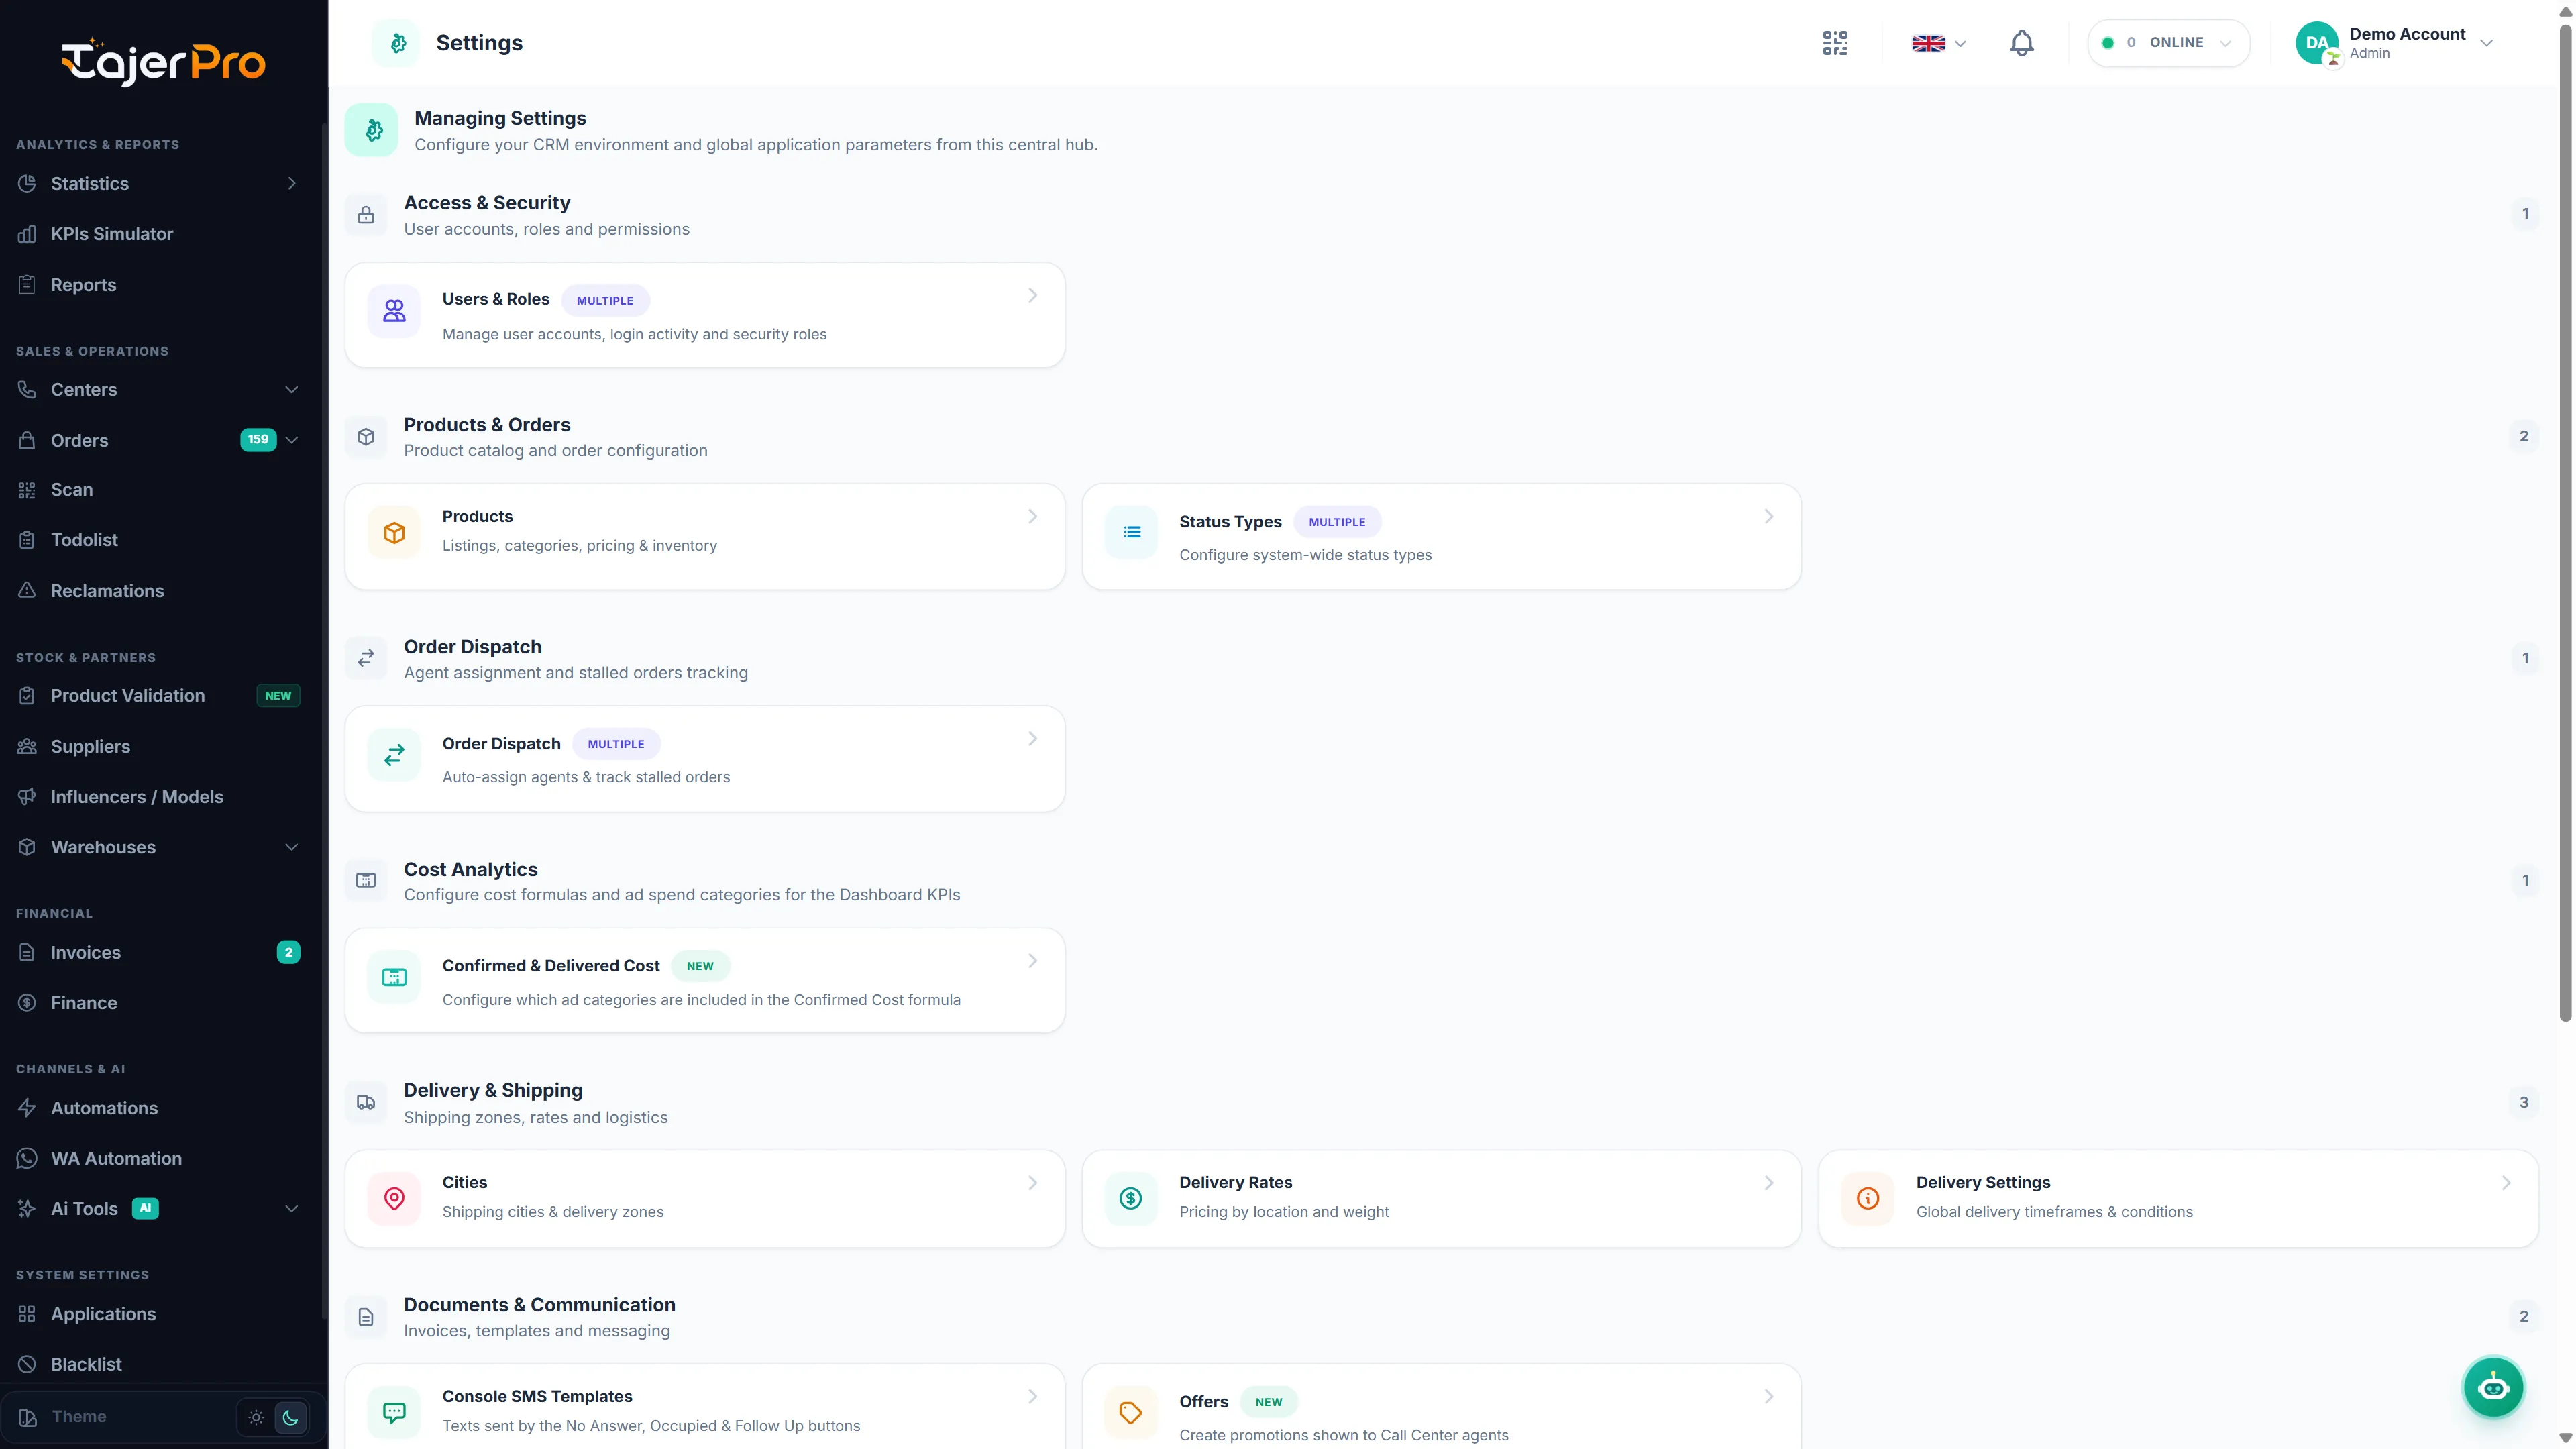Open the Delivery Settings card

(2178, 1198)
